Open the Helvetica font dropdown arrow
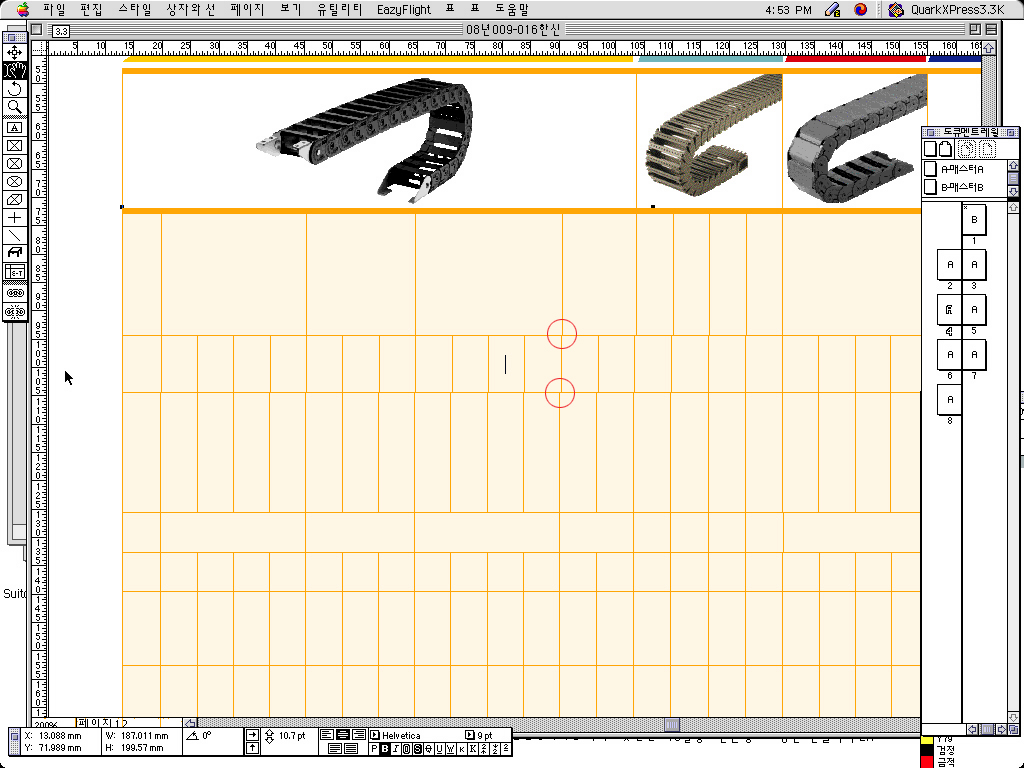 375,735
